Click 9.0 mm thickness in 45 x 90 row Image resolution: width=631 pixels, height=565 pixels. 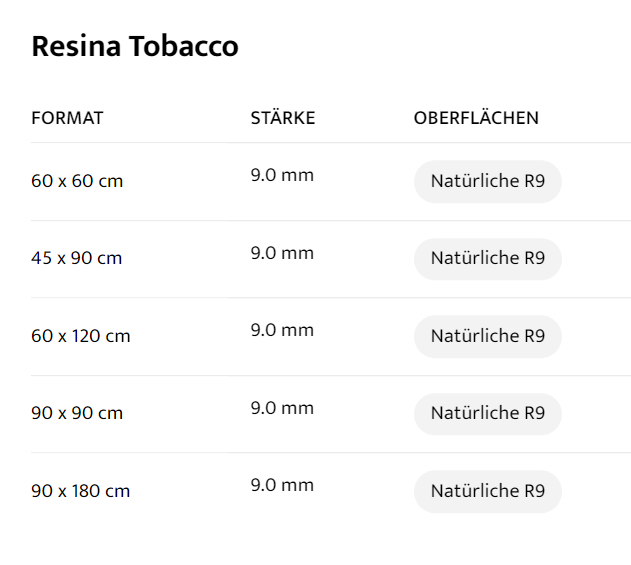[282, 253]
